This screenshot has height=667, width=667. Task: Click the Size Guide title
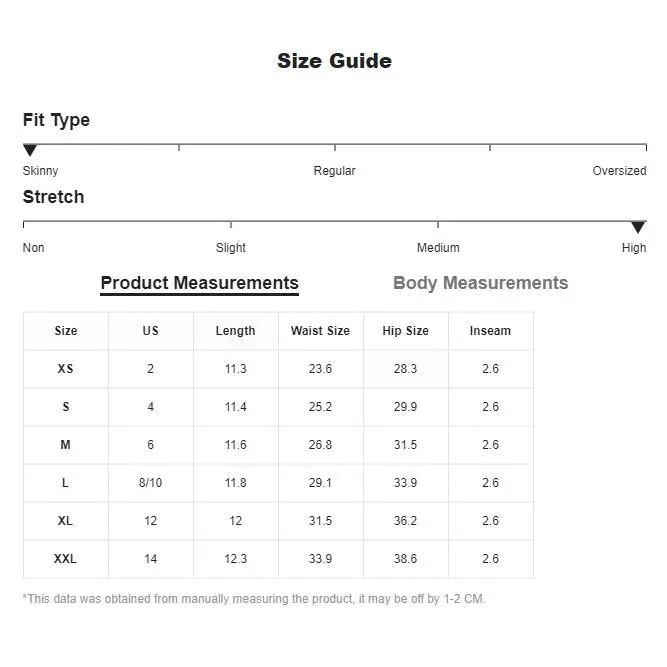click(334, 61)
